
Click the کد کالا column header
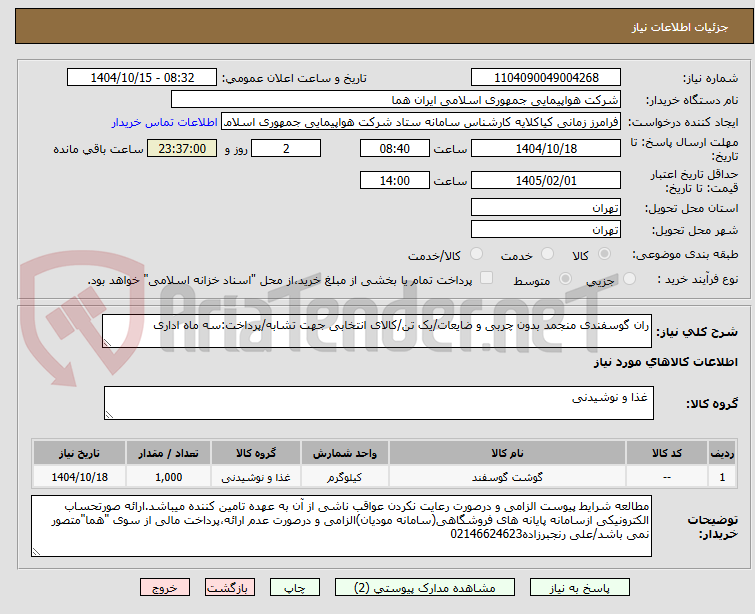click(x=666, y=453)
